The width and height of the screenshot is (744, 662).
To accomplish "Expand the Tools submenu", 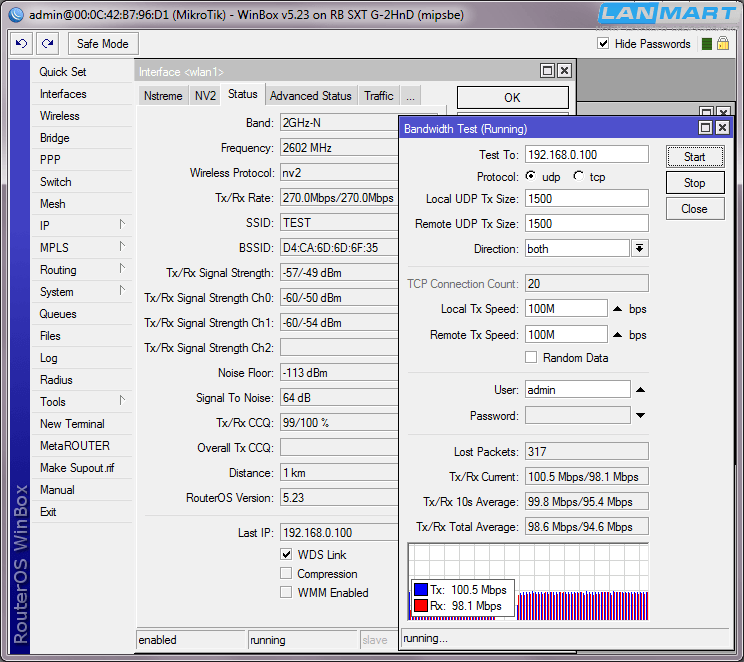I will [x=122, y=400].
